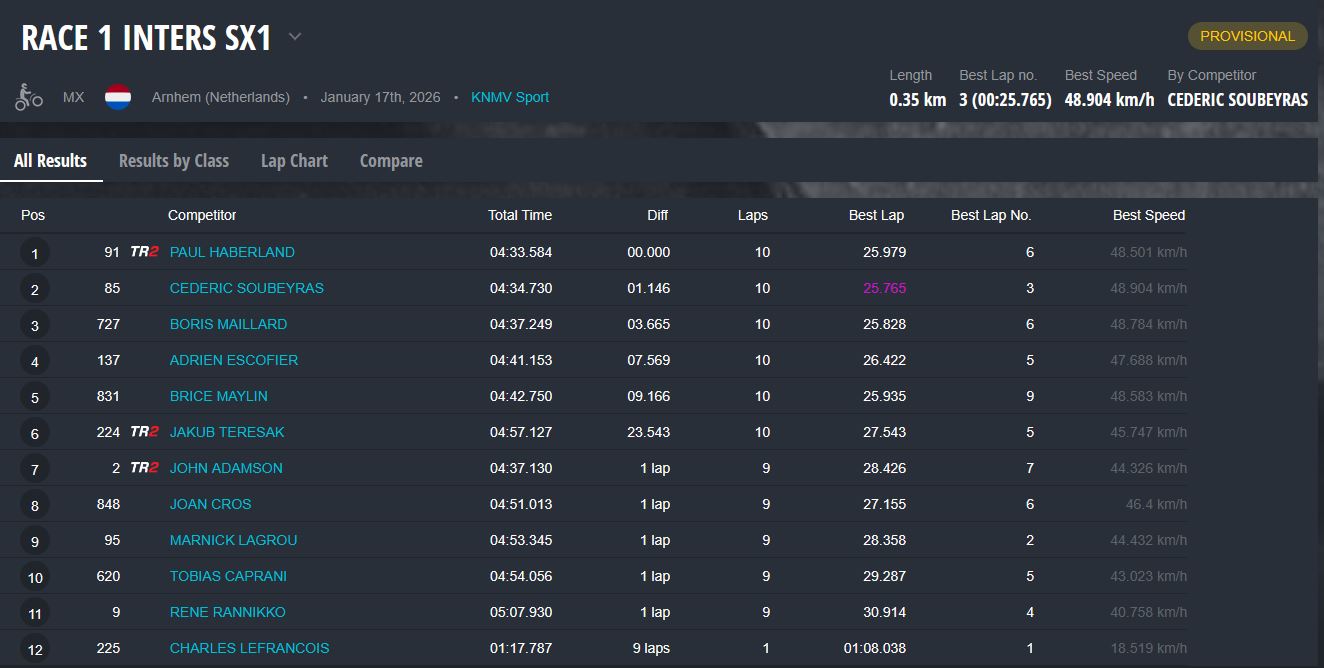
Task: Open the Lap Chart tab
Action: pyautogui.click(x=294, y=161)
